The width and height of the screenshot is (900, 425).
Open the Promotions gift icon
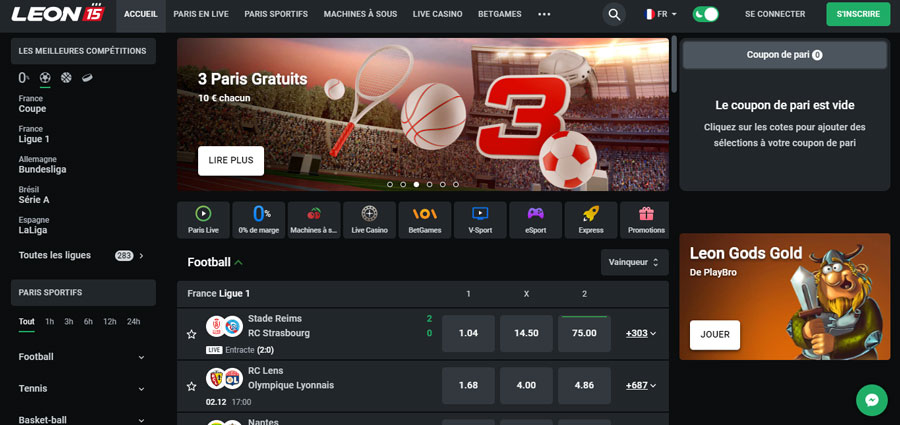(x=646, y=214)
